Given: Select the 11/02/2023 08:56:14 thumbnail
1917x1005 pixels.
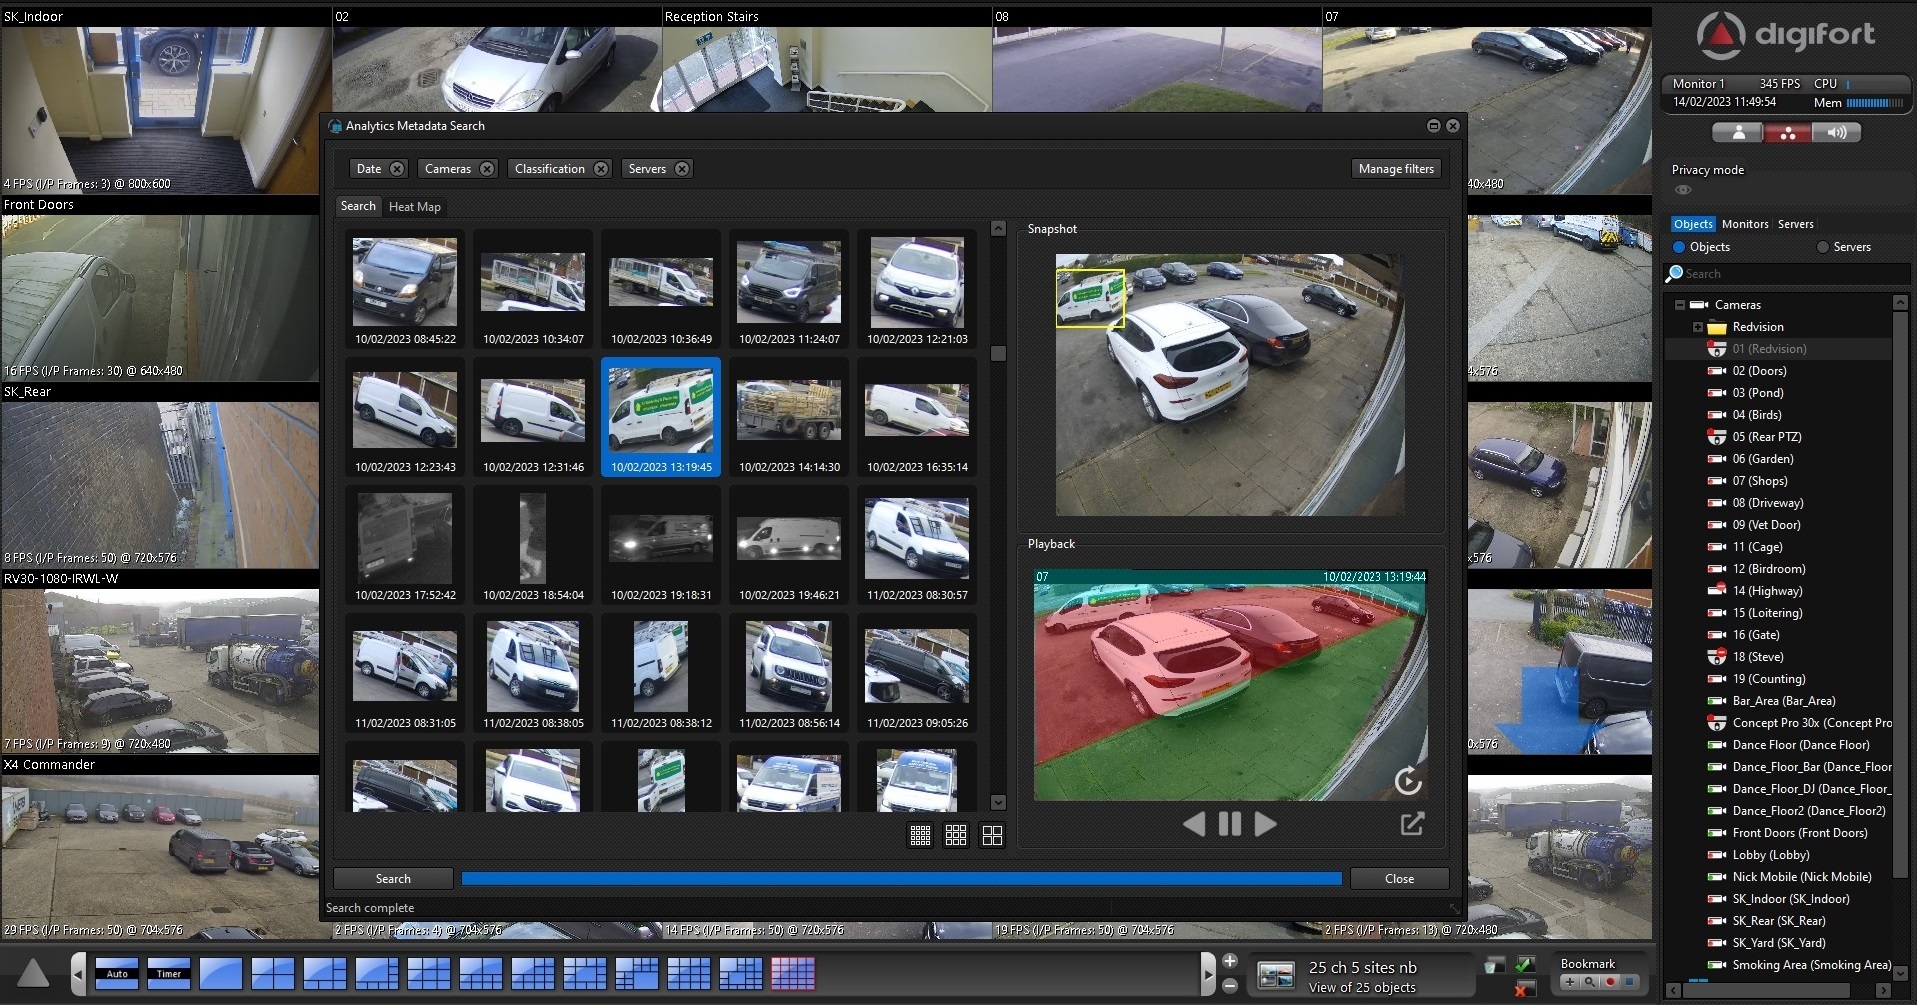Looking at the screenshot, I should click(789, 674).
